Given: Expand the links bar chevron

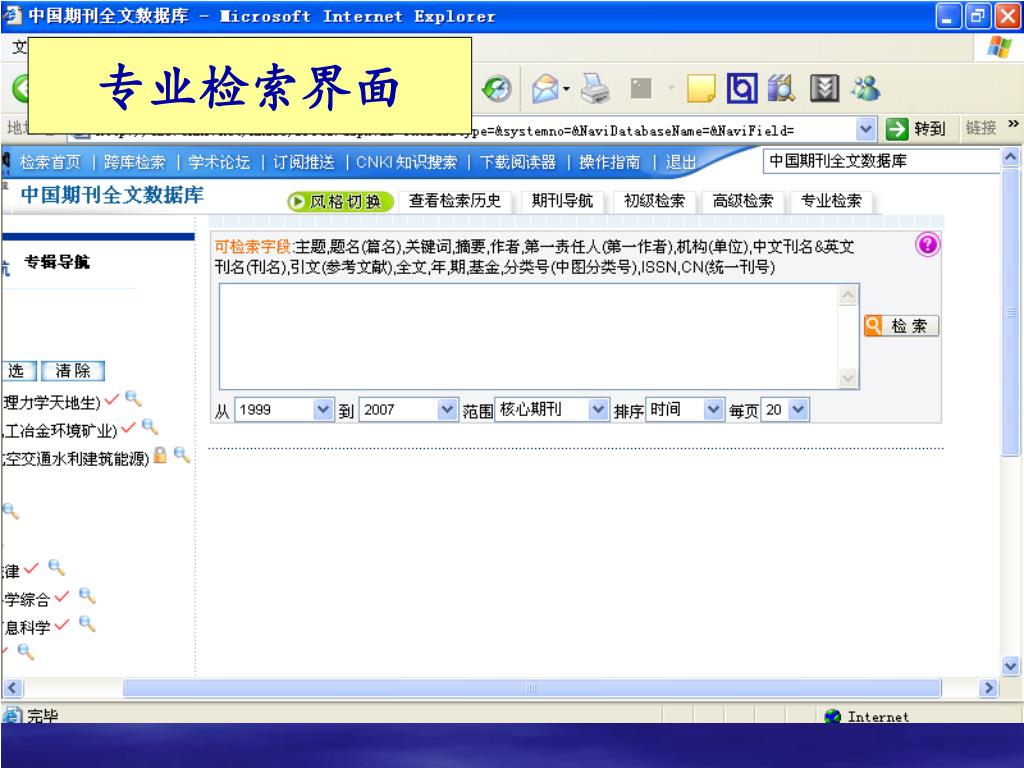Looking at the screenshot, I should 1013,124.
